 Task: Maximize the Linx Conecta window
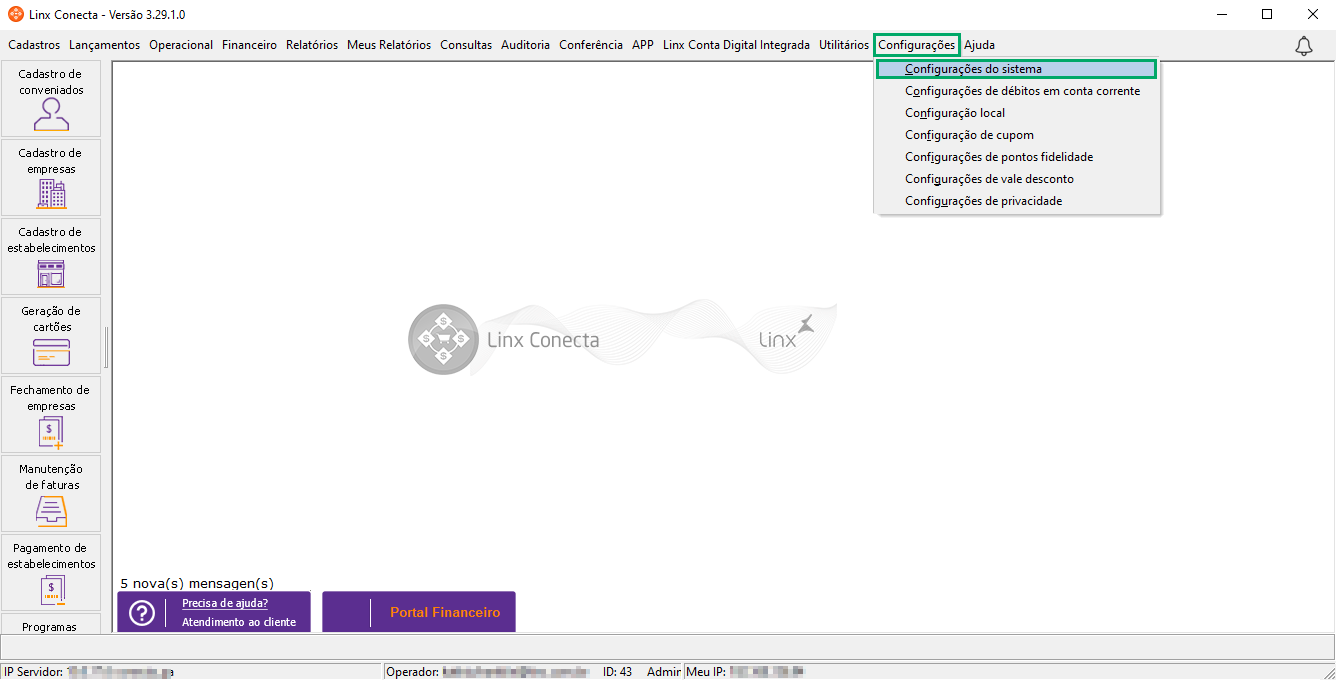(1267, 14)
